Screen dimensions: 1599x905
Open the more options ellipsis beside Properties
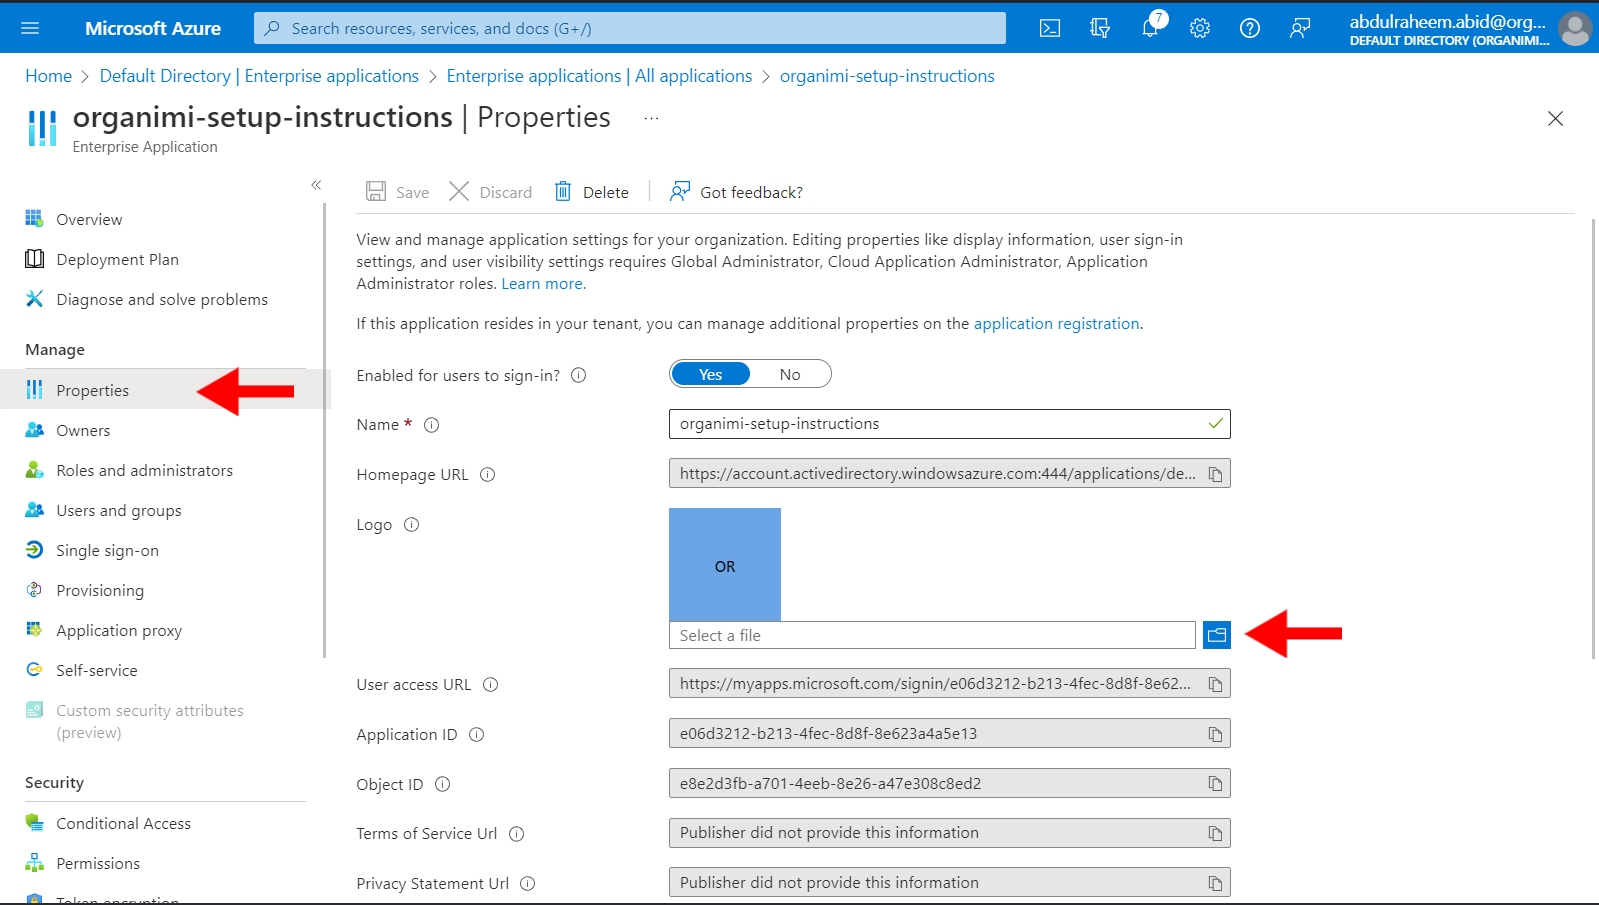pos(651,118)
